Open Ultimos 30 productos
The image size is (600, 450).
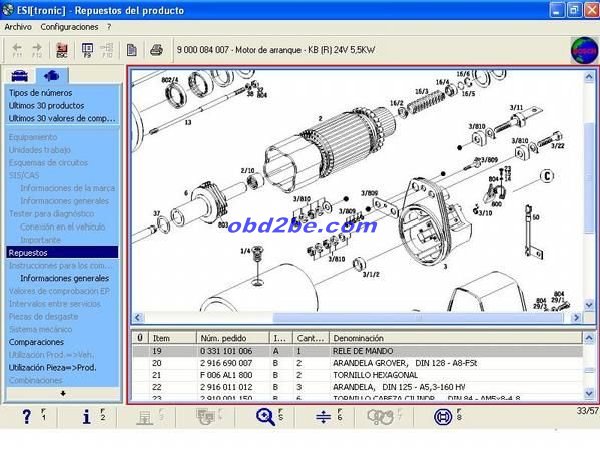tap(46, 106)
